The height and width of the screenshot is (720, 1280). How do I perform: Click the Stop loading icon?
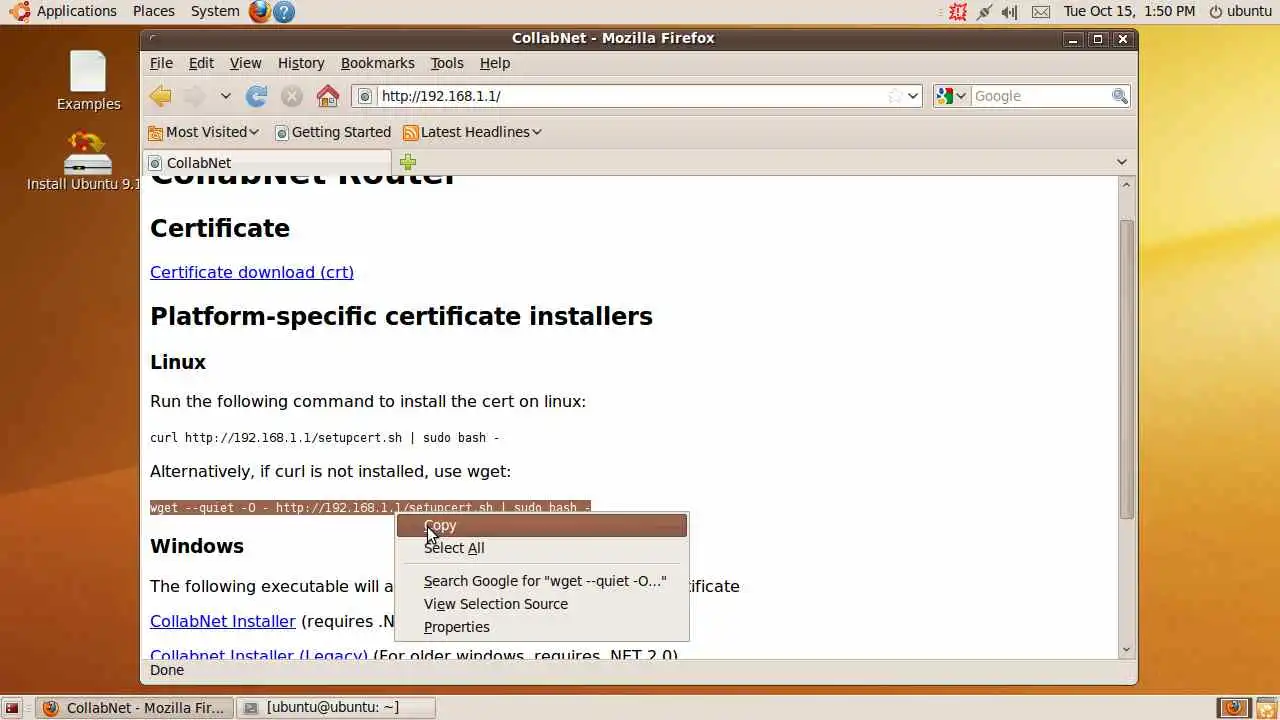(292, 96)
